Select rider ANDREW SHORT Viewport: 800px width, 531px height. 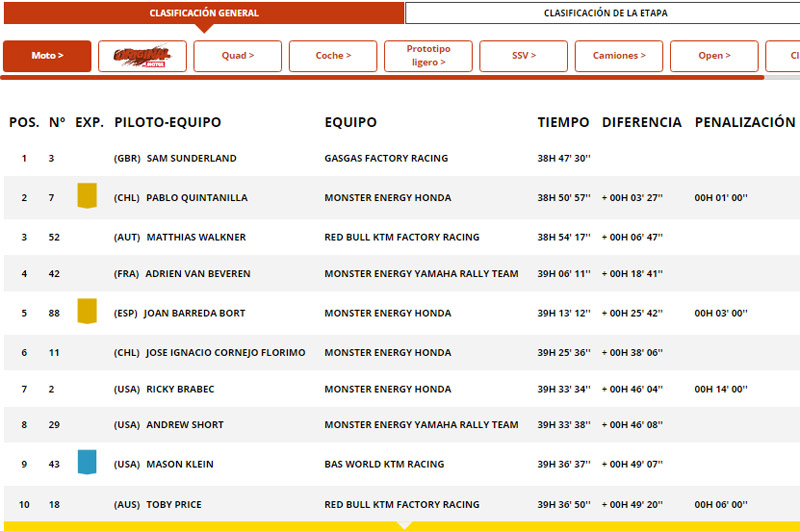(185, 424)
